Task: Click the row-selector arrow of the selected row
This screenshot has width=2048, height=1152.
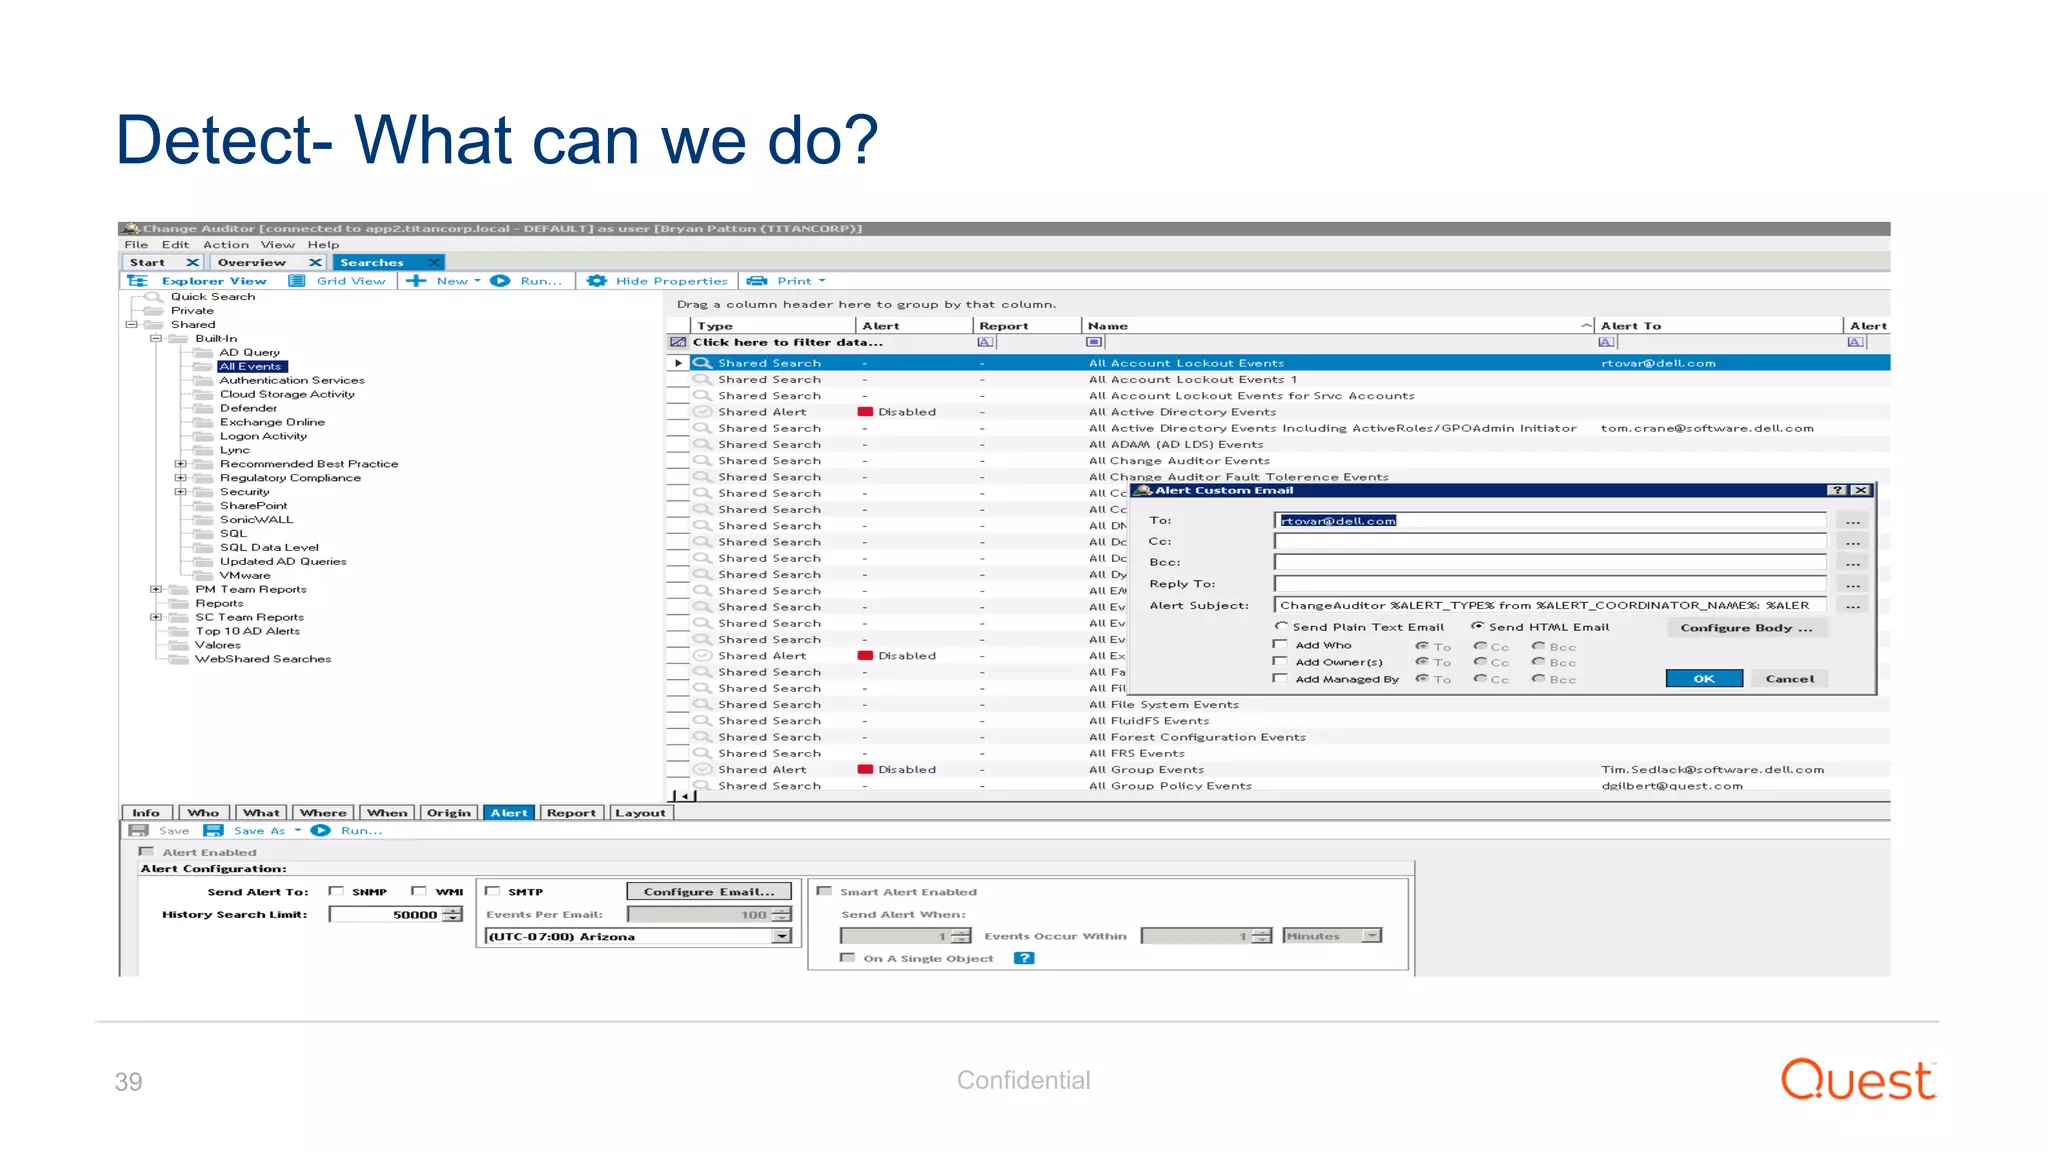Action: (678, 363)
